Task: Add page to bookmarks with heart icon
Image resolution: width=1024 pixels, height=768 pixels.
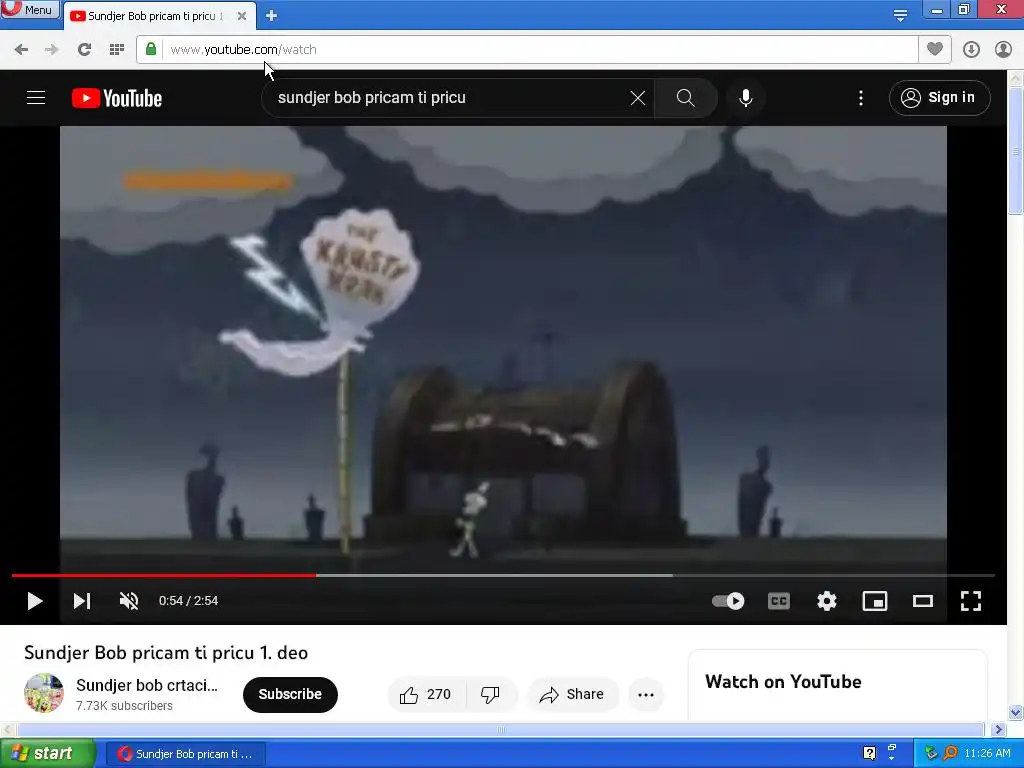Action: (x=935, y=49)
